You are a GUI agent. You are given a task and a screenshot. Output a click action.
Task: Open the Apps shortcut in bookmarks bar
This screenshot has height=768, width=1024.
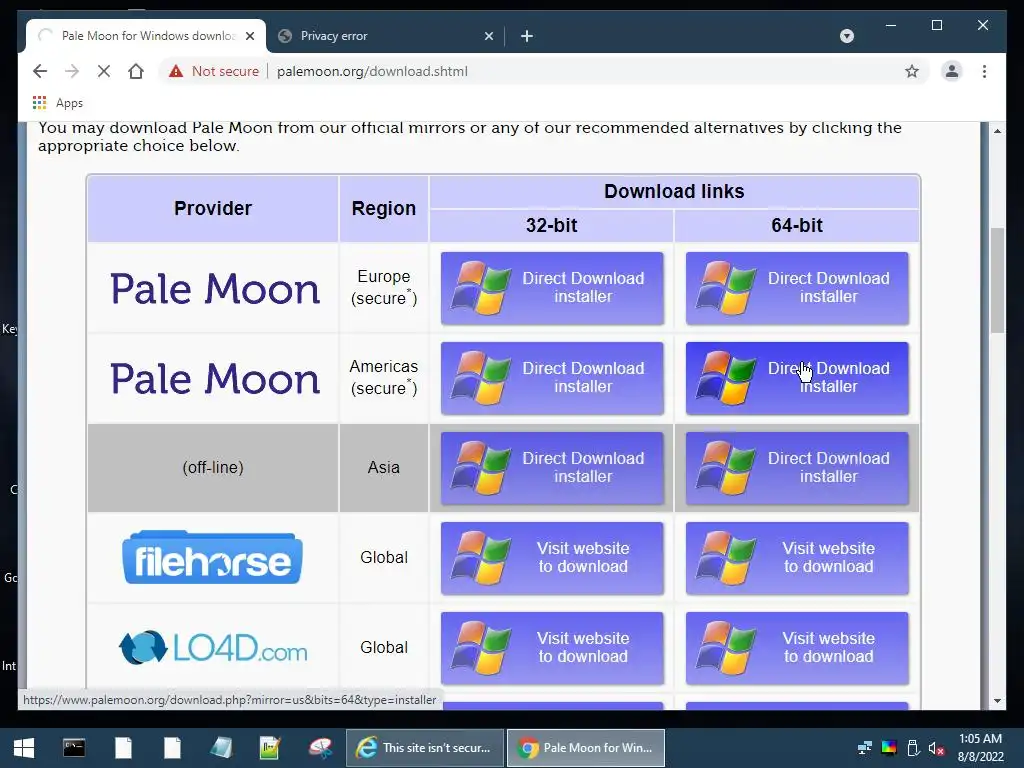58,103
